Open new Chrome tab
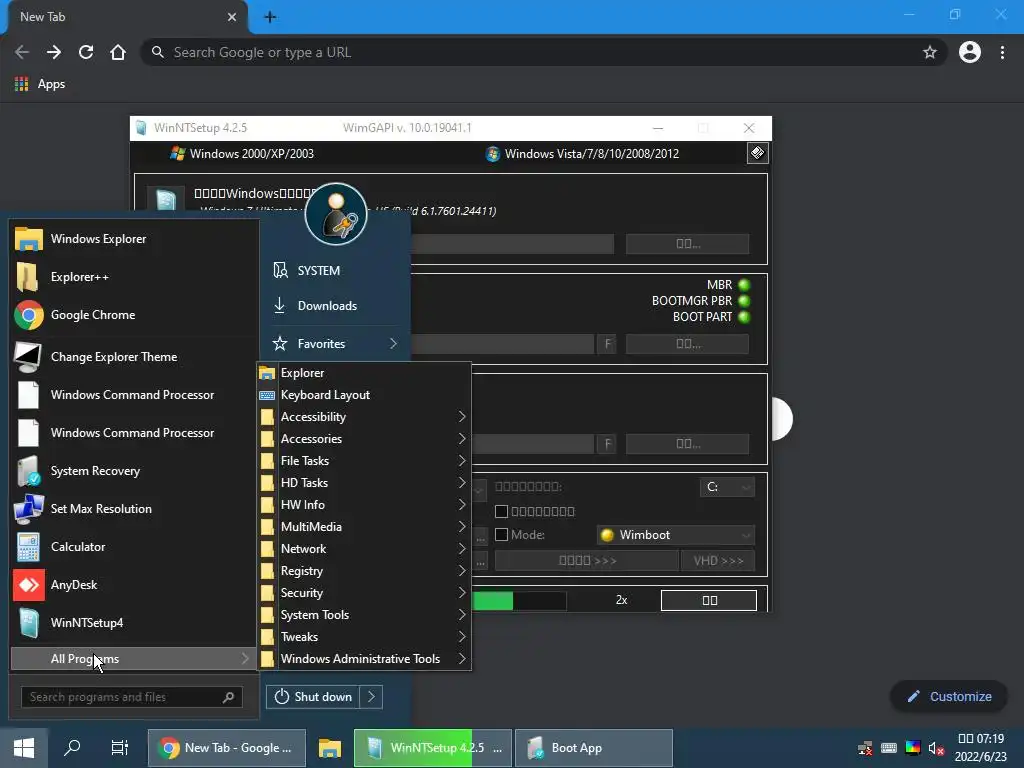 click(x=270, y=17)
